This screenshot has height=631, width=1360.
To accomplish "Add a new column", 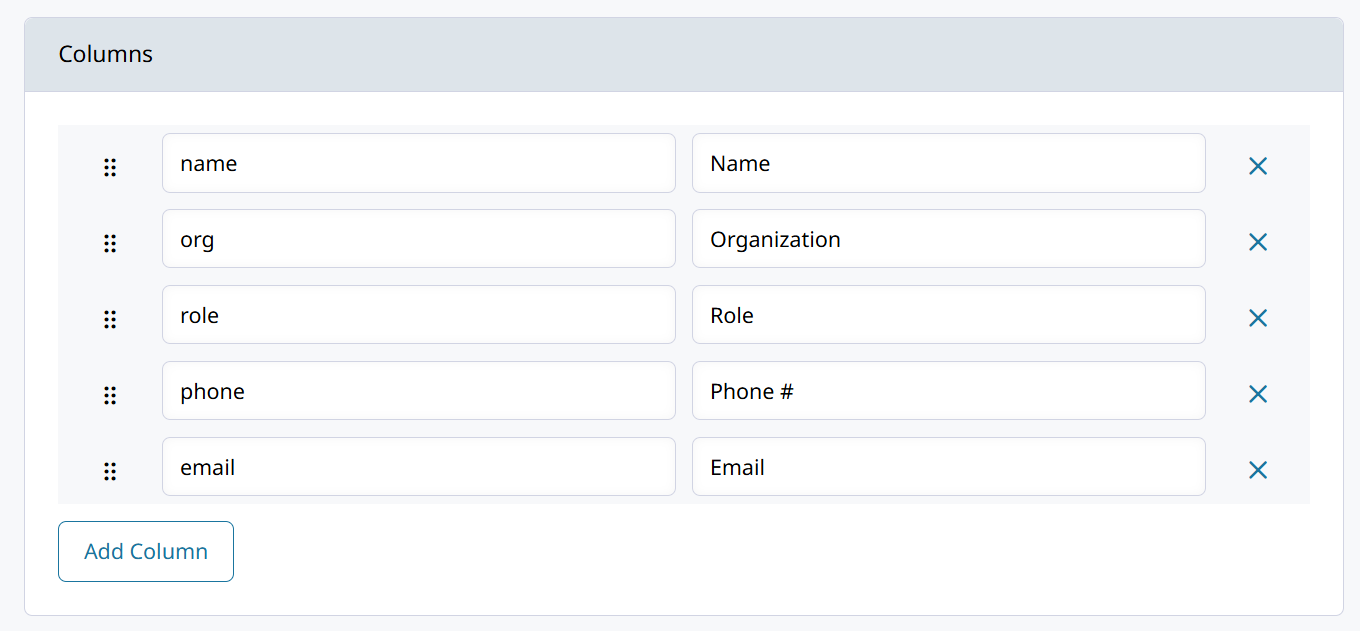I will coord(146,551).
